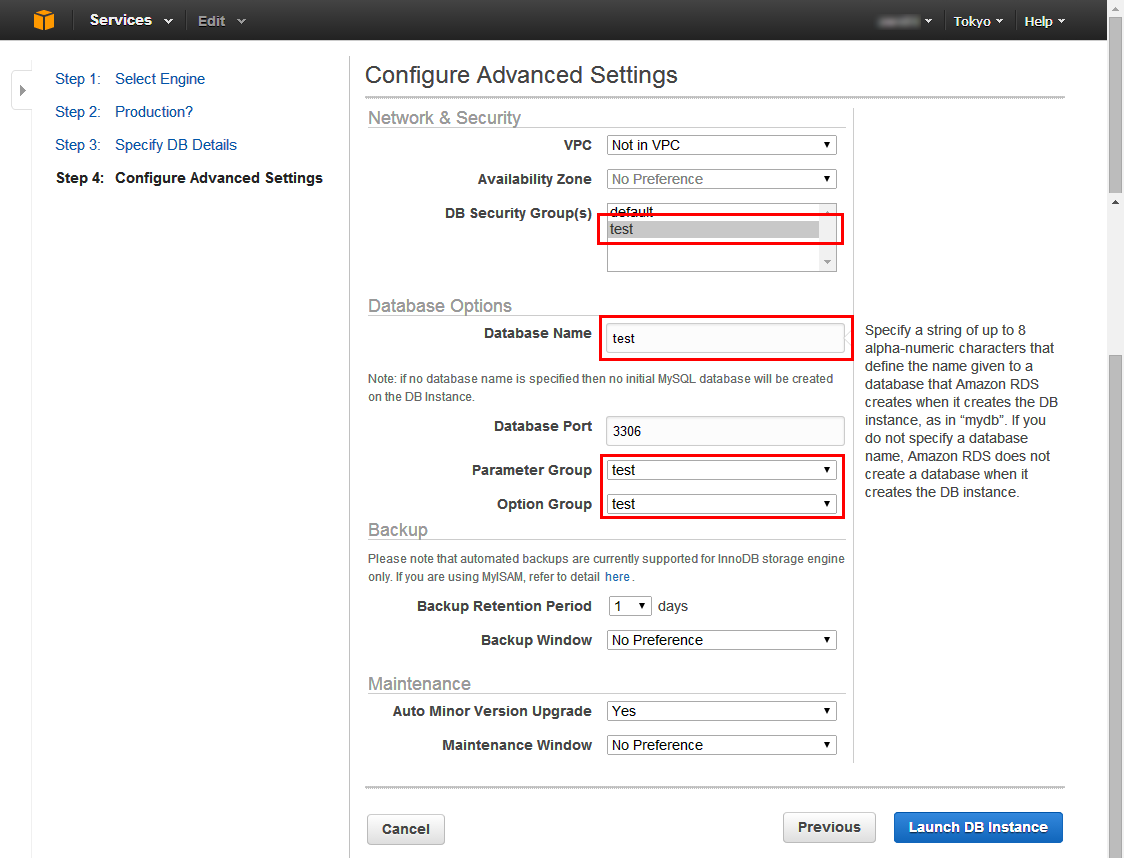Click the AWS orange cube logo
The height and width of the screenshot is (858, 1124).
(44, 20)
